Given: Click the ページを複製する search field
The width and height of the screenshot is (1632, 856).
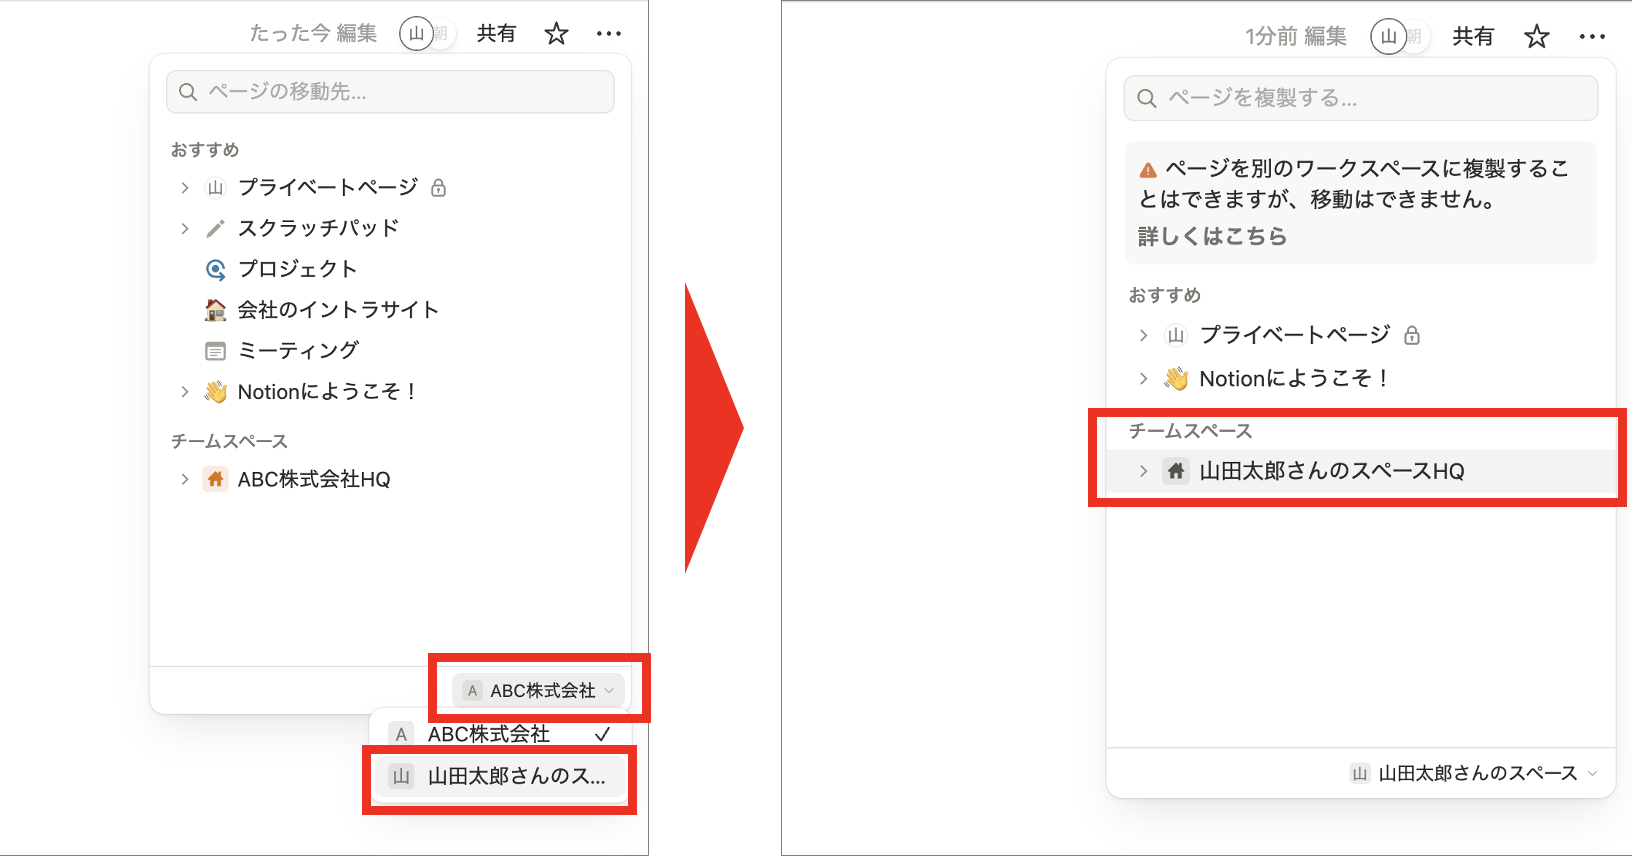Looking at the screenshot, I should tap(1361, 98).
